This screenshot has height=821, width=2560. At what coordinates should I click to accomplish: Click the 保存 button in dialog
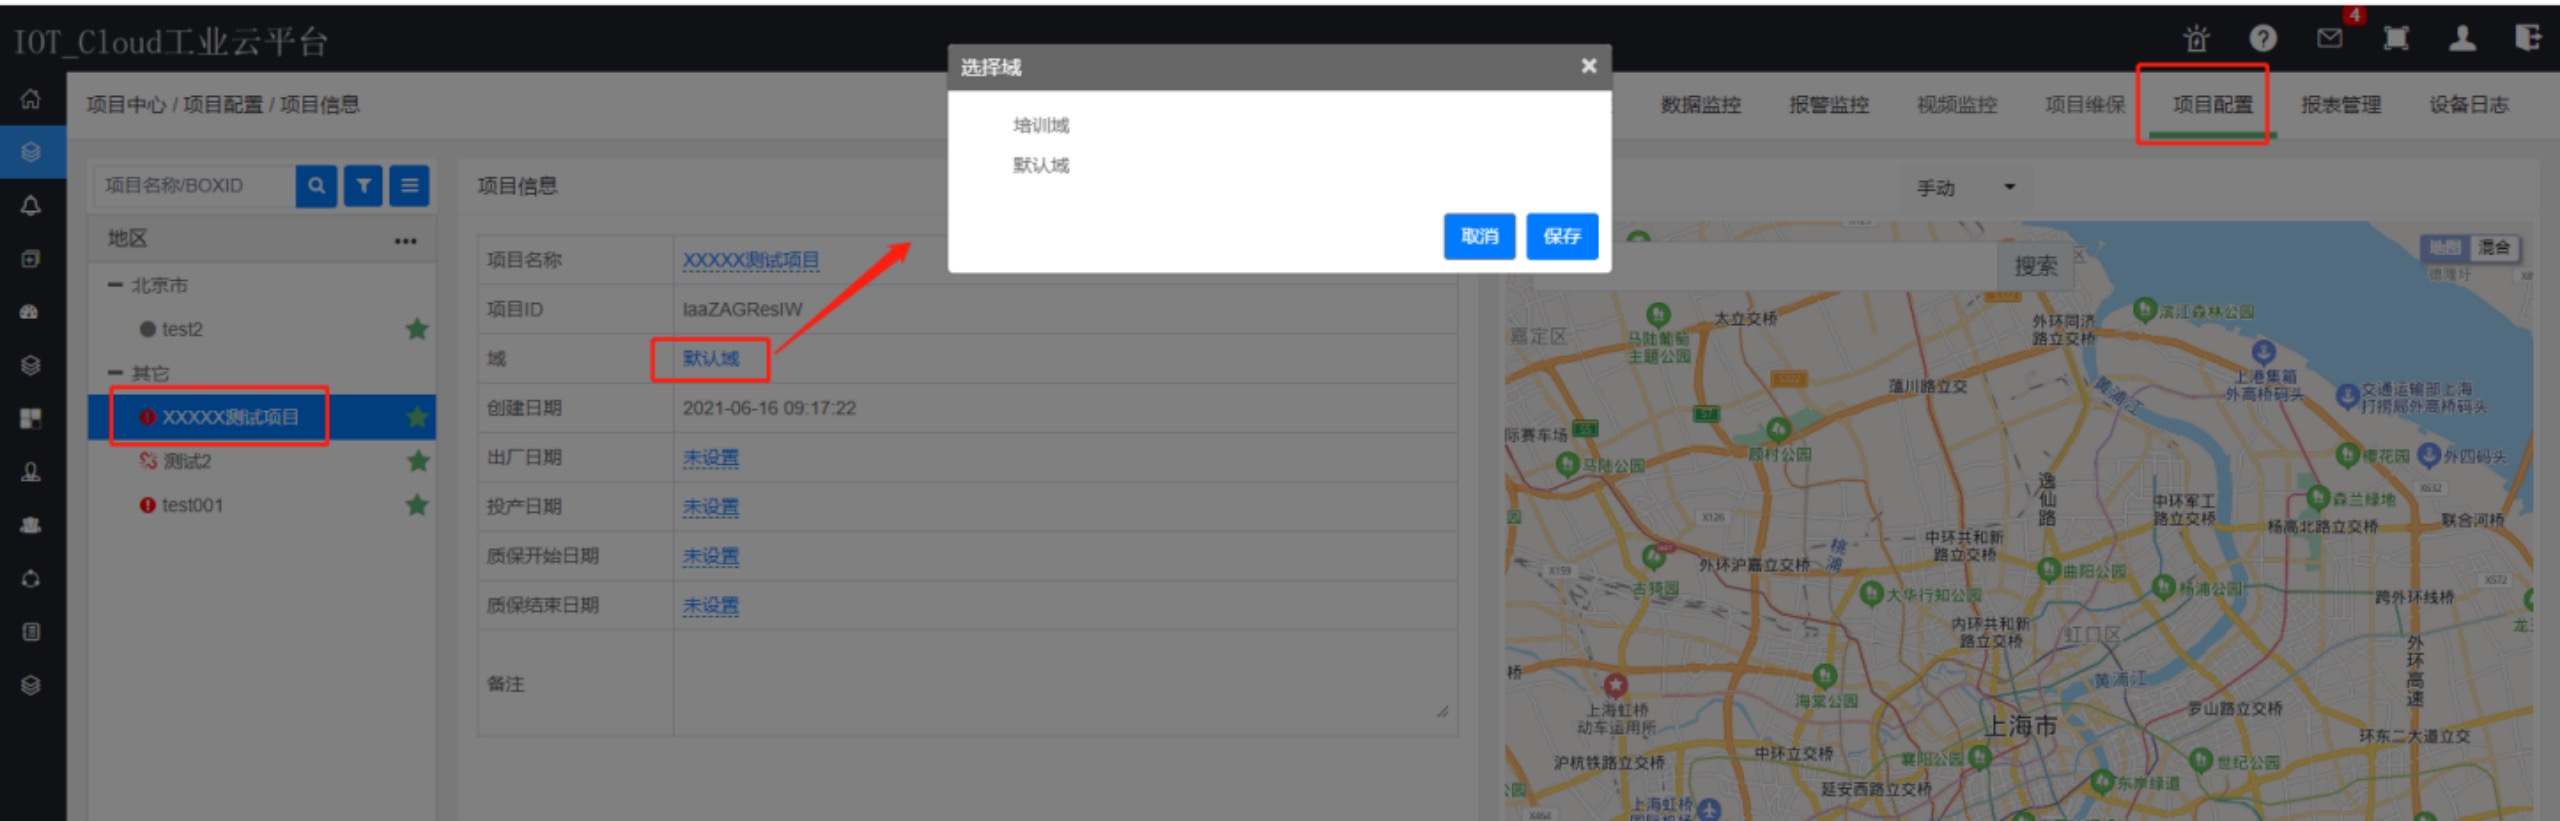(x=1561, y=236)
